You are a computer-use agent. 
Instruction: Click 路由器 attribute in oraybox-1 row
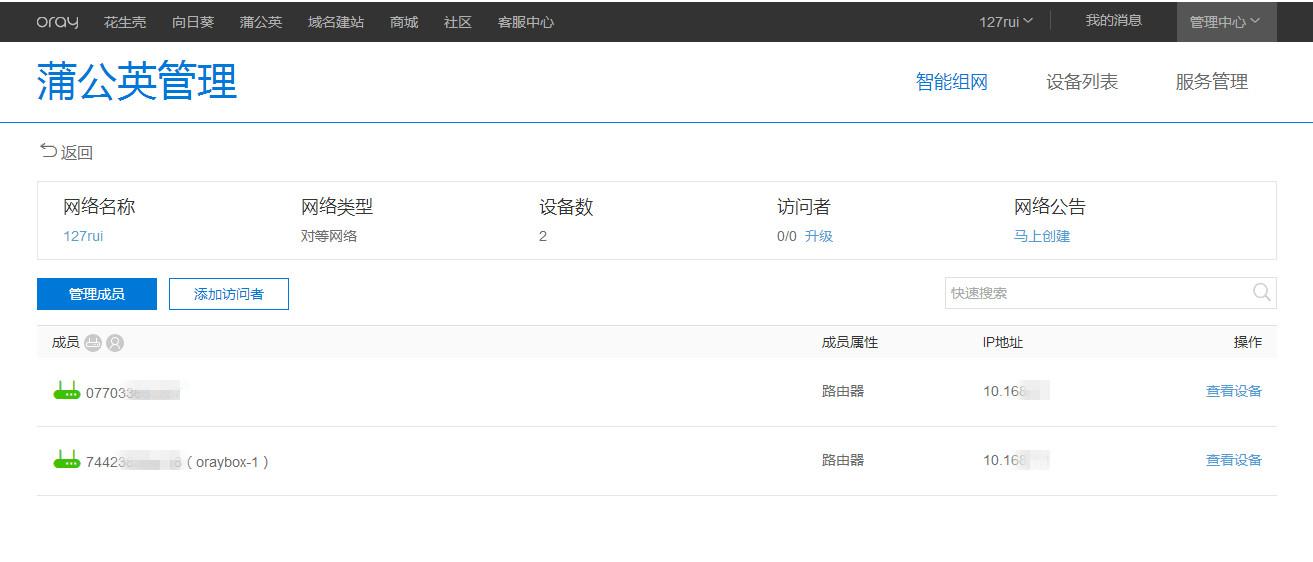(843, 460)
